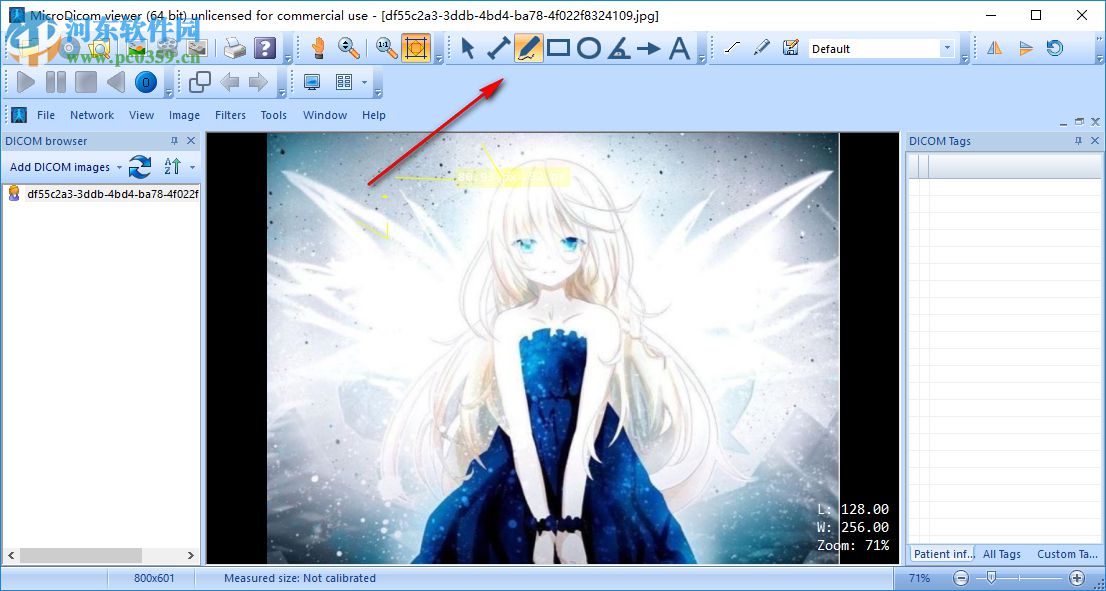Image resolution: width=1106 pixels, height=591 pixels.
Task: Close the DICOM browser panel
Action: (190, 141)
